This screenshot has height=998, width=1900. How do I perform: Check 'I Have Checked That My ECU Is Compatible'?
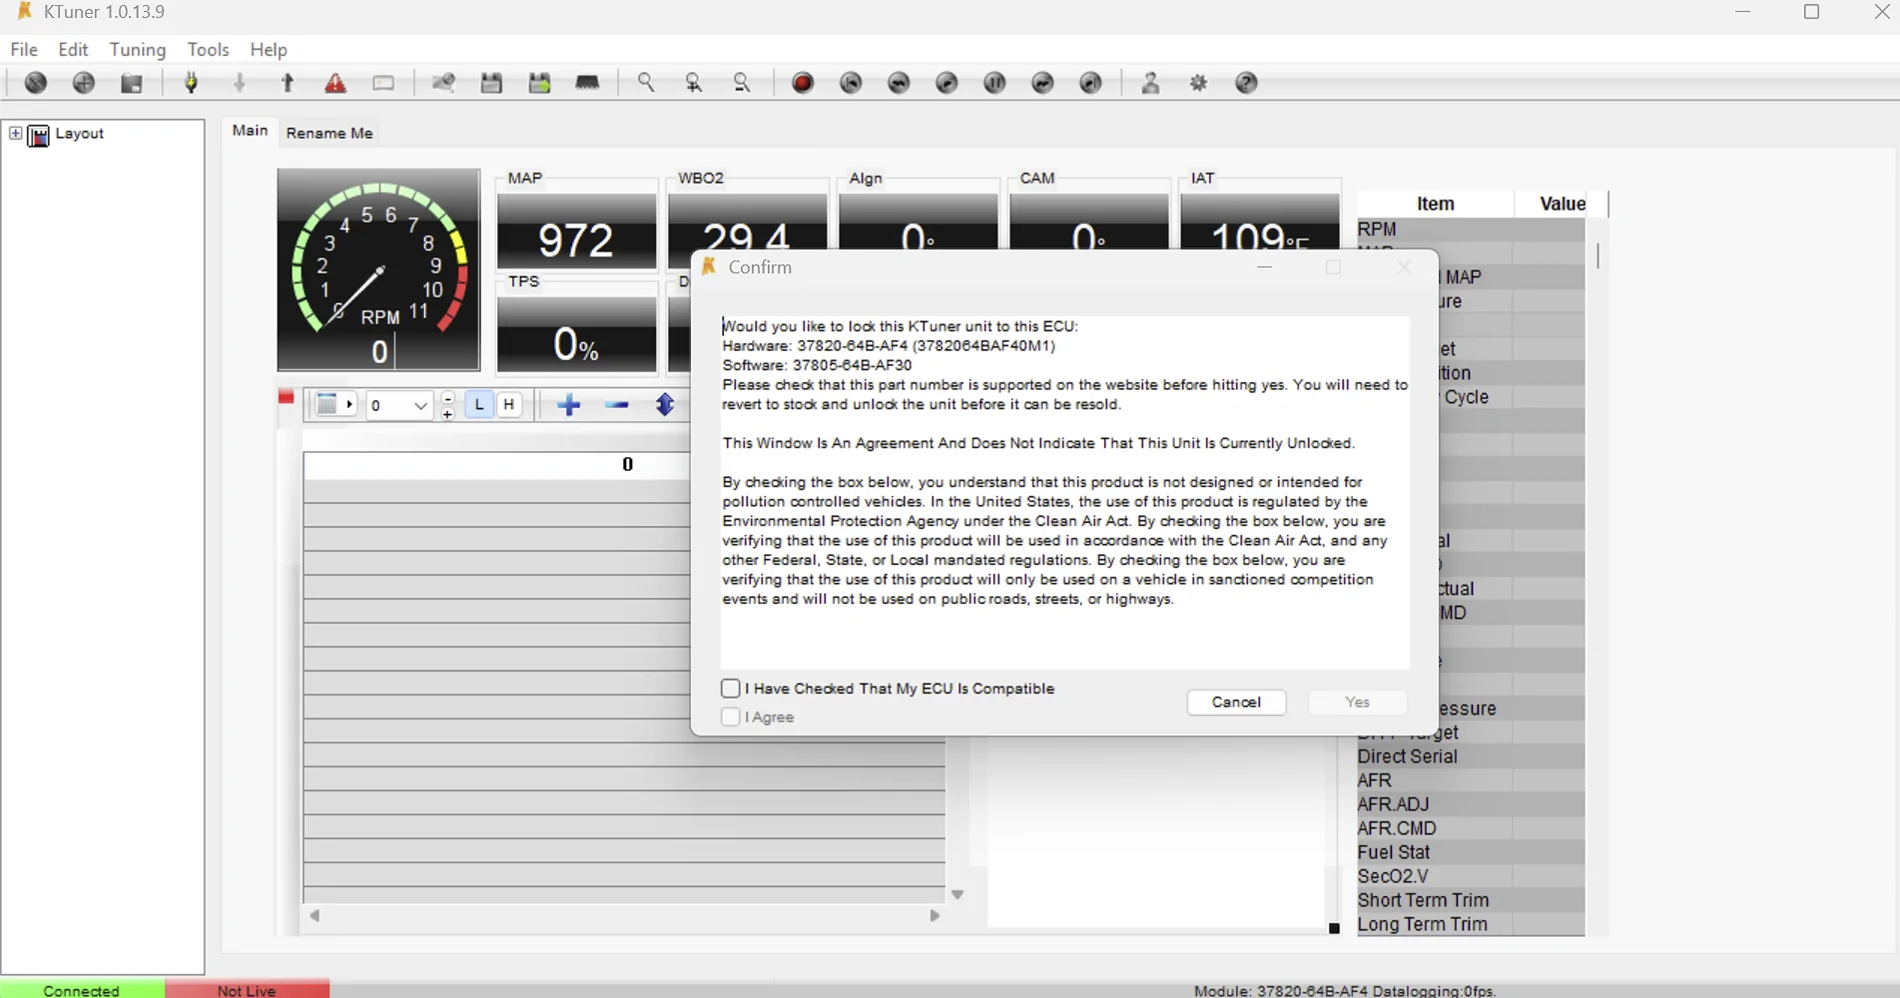(x=730, y=688)
